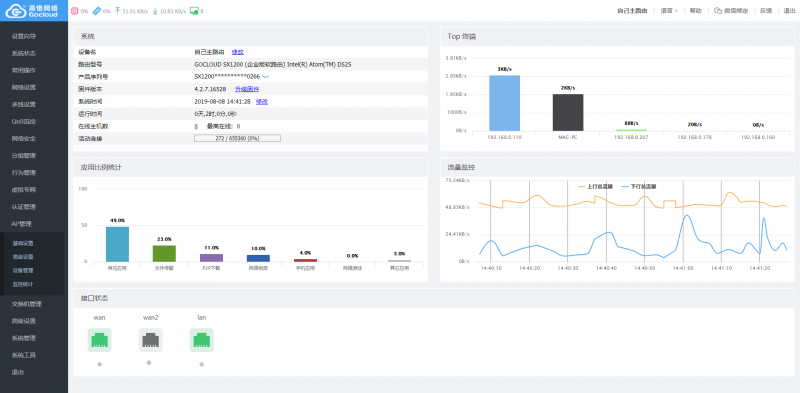Click the WeChat binding icon
The width and height of the screenshot is (800, 393).
click(x=718, y=10)
